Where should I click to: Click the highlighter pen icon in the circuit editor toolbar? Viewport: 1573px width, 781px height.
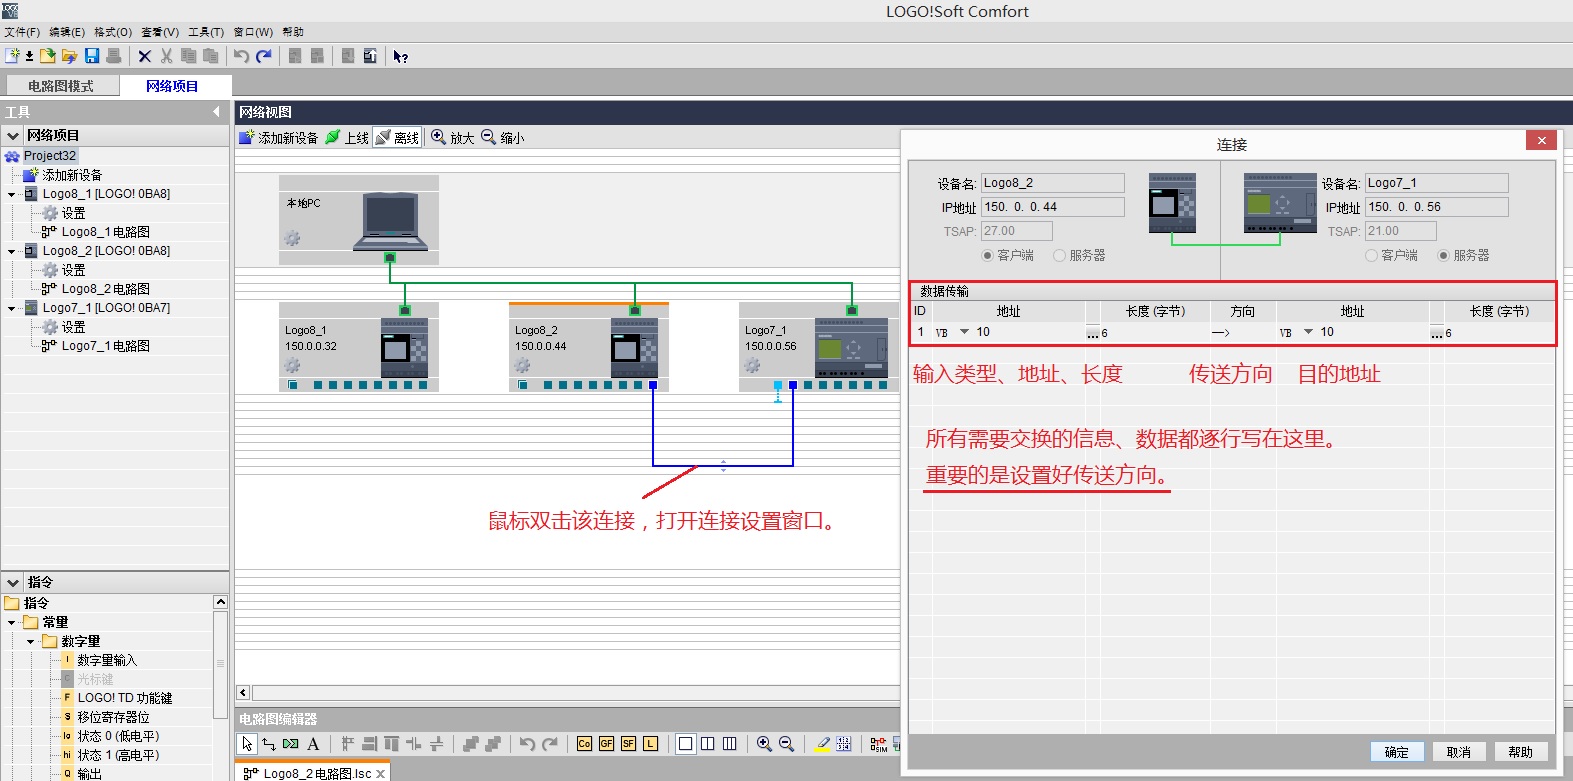coord(822,744)
